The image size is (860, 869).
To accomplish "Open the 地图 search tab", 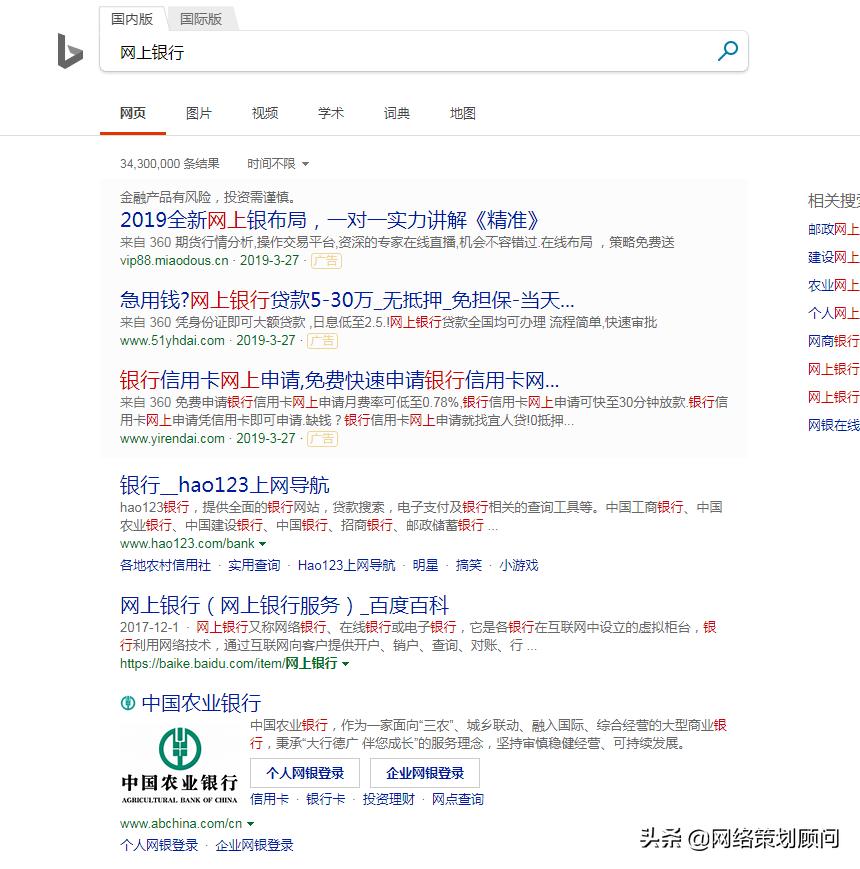I will pyautogui.click(x=462, y=113).
